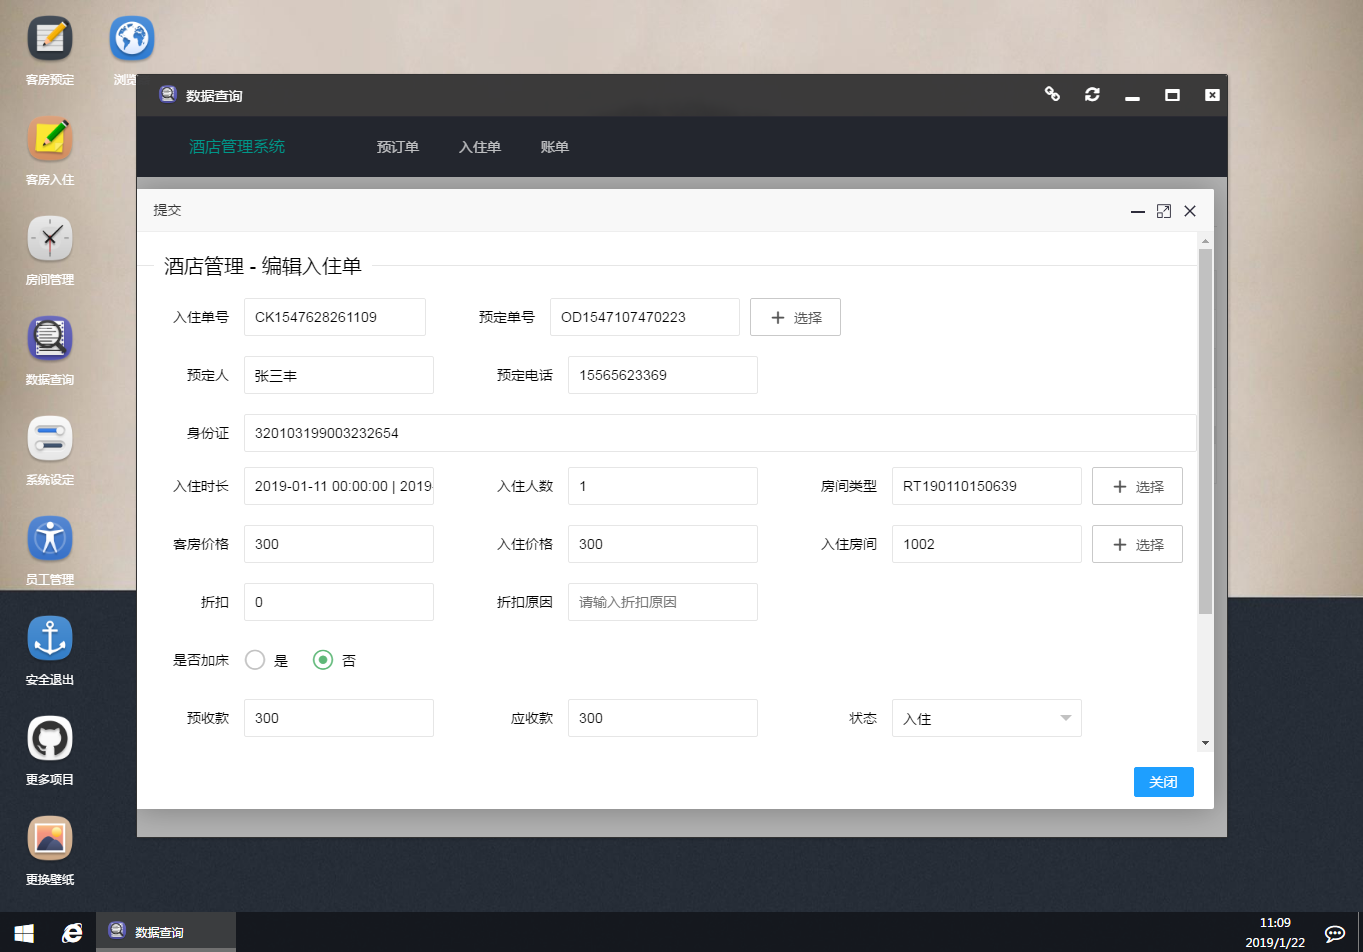This screenshot has width=1363, height=952.
Task: Open the 客房入住 desktop icon
Action: pos(49,139)
